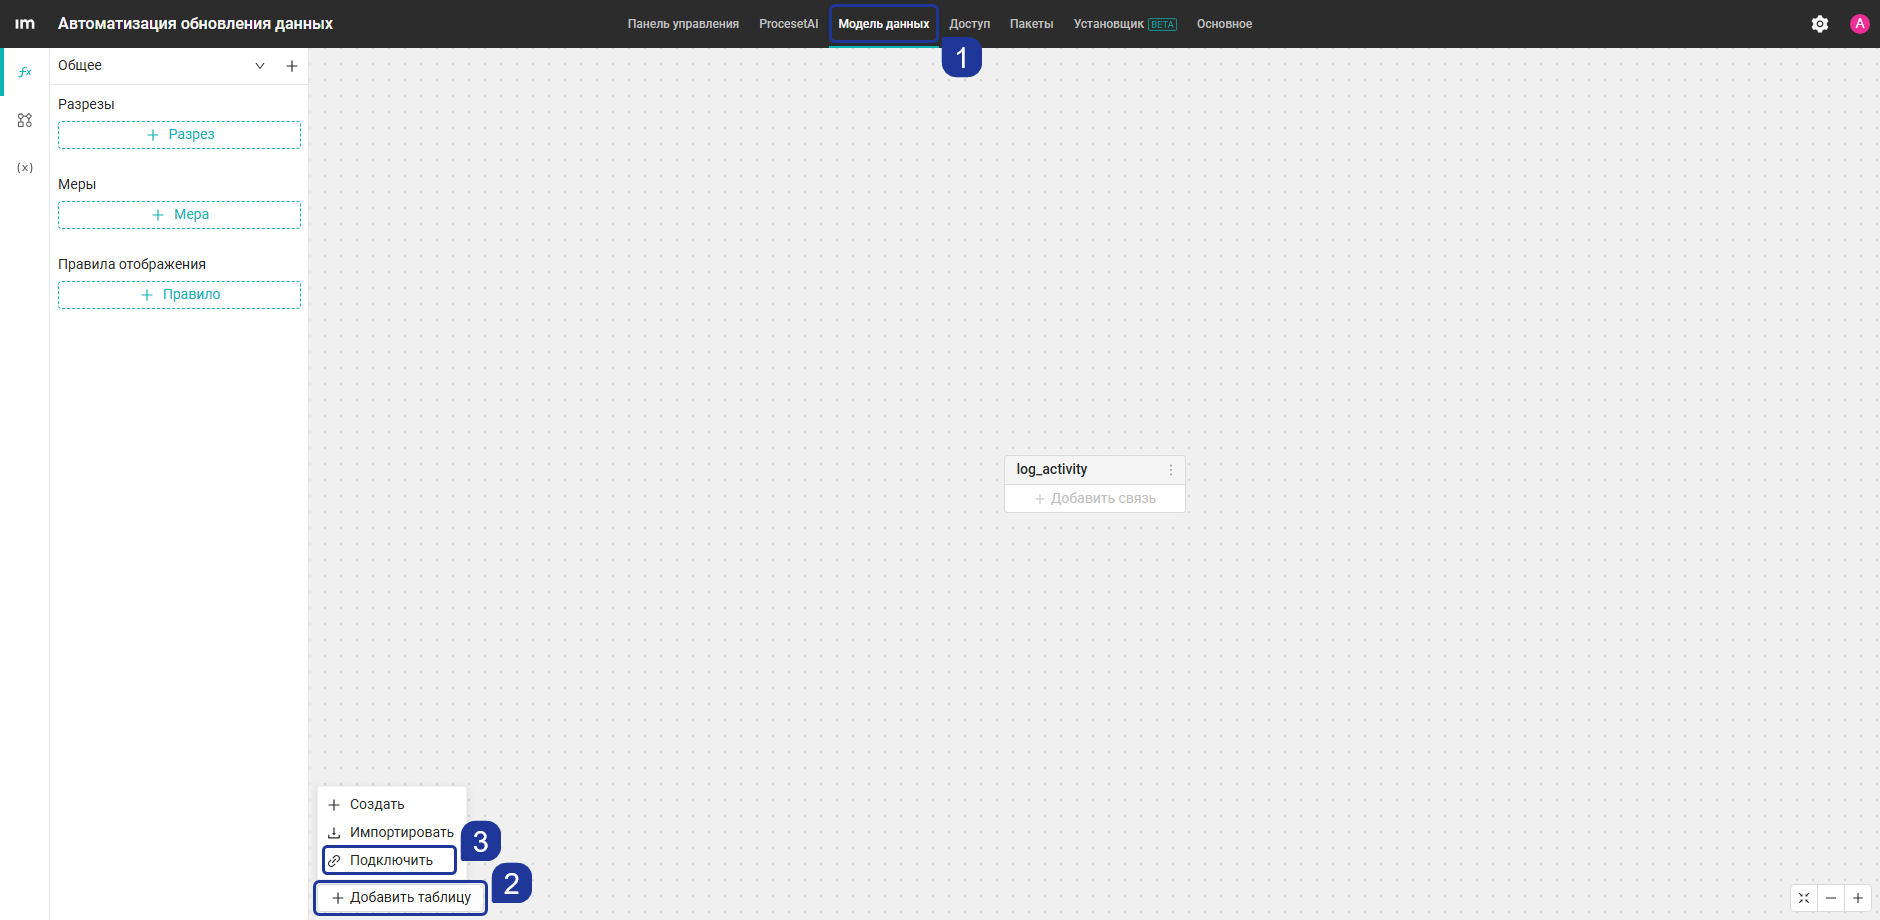
Task: Open the ProcesetAI tab
Action: click(x=788, y=24)
